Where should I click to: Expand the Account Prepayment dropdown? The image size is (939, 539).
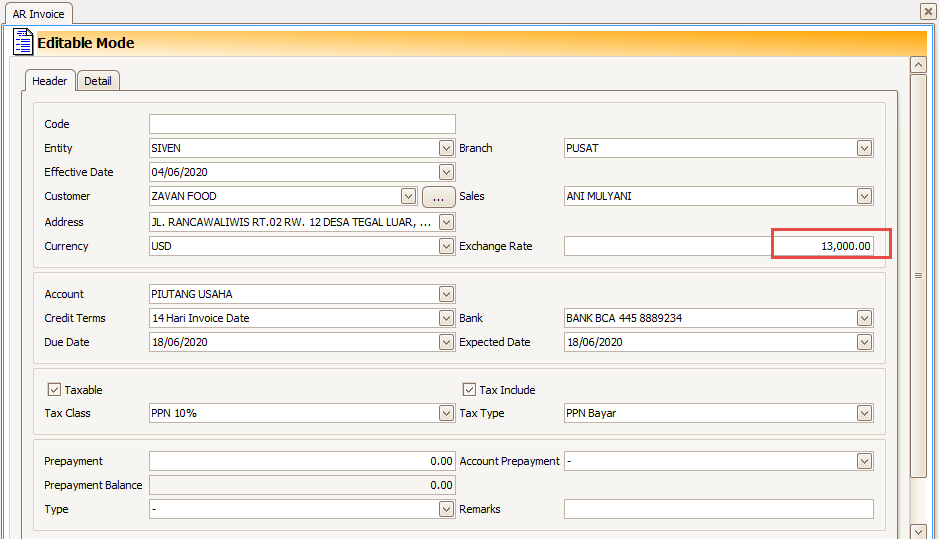pos(864,461)
